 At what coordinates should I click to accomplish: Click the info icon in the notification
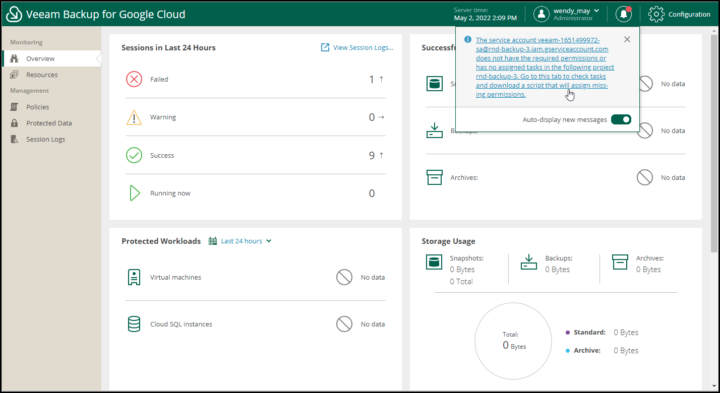point(467,40)
